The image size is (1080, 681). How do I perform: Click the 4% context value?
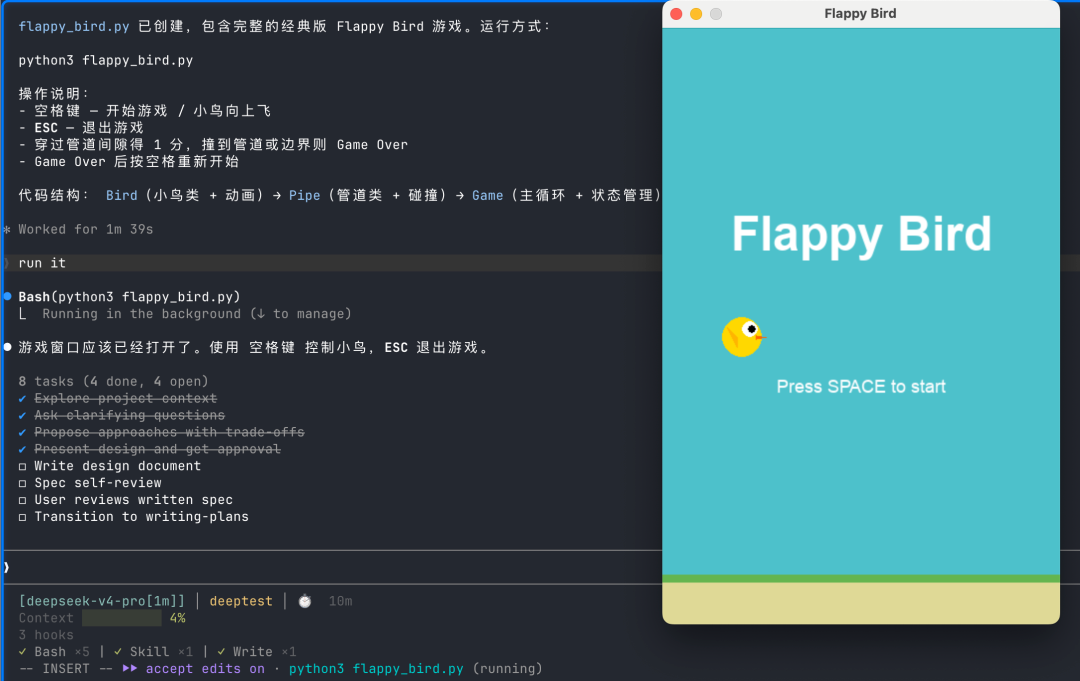tap(178, 618)
